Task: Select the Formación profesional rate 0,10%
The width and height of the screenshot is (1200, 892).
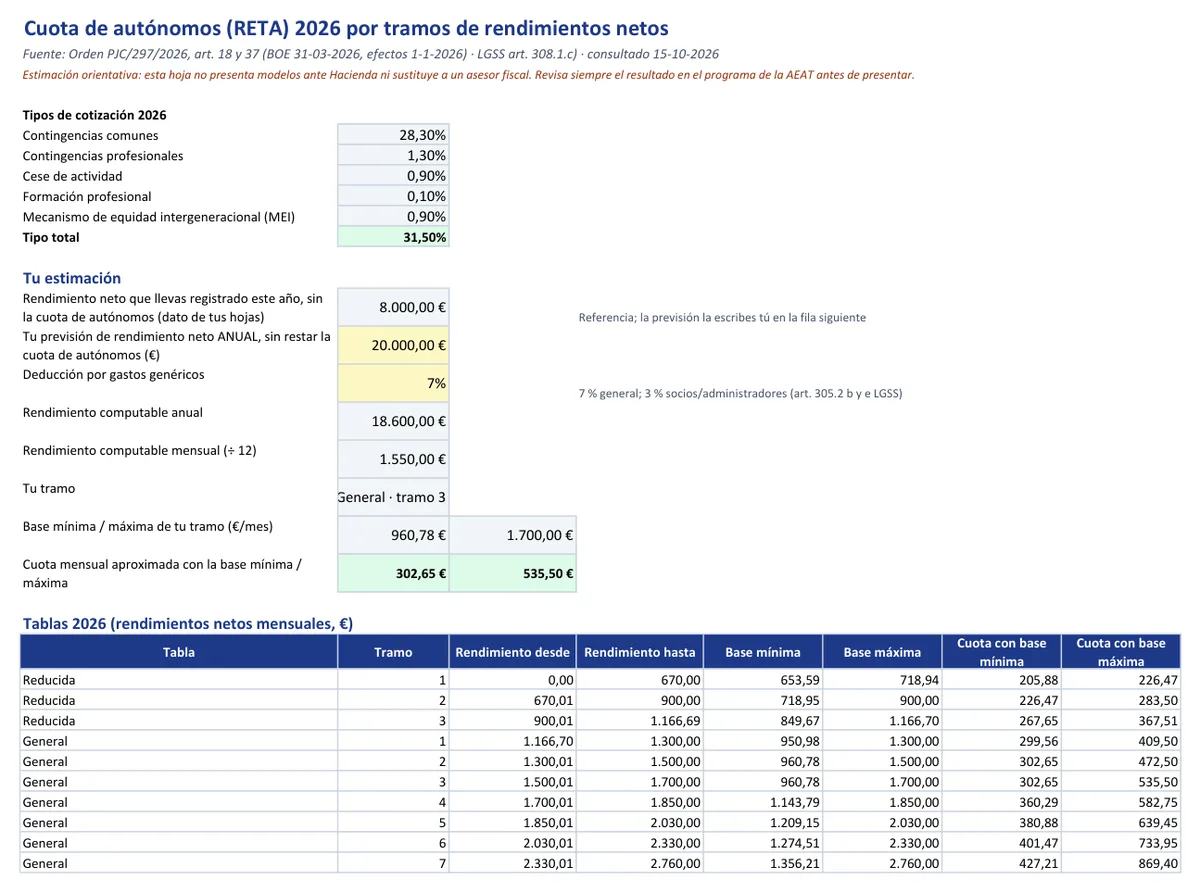Action: [393, 196]
